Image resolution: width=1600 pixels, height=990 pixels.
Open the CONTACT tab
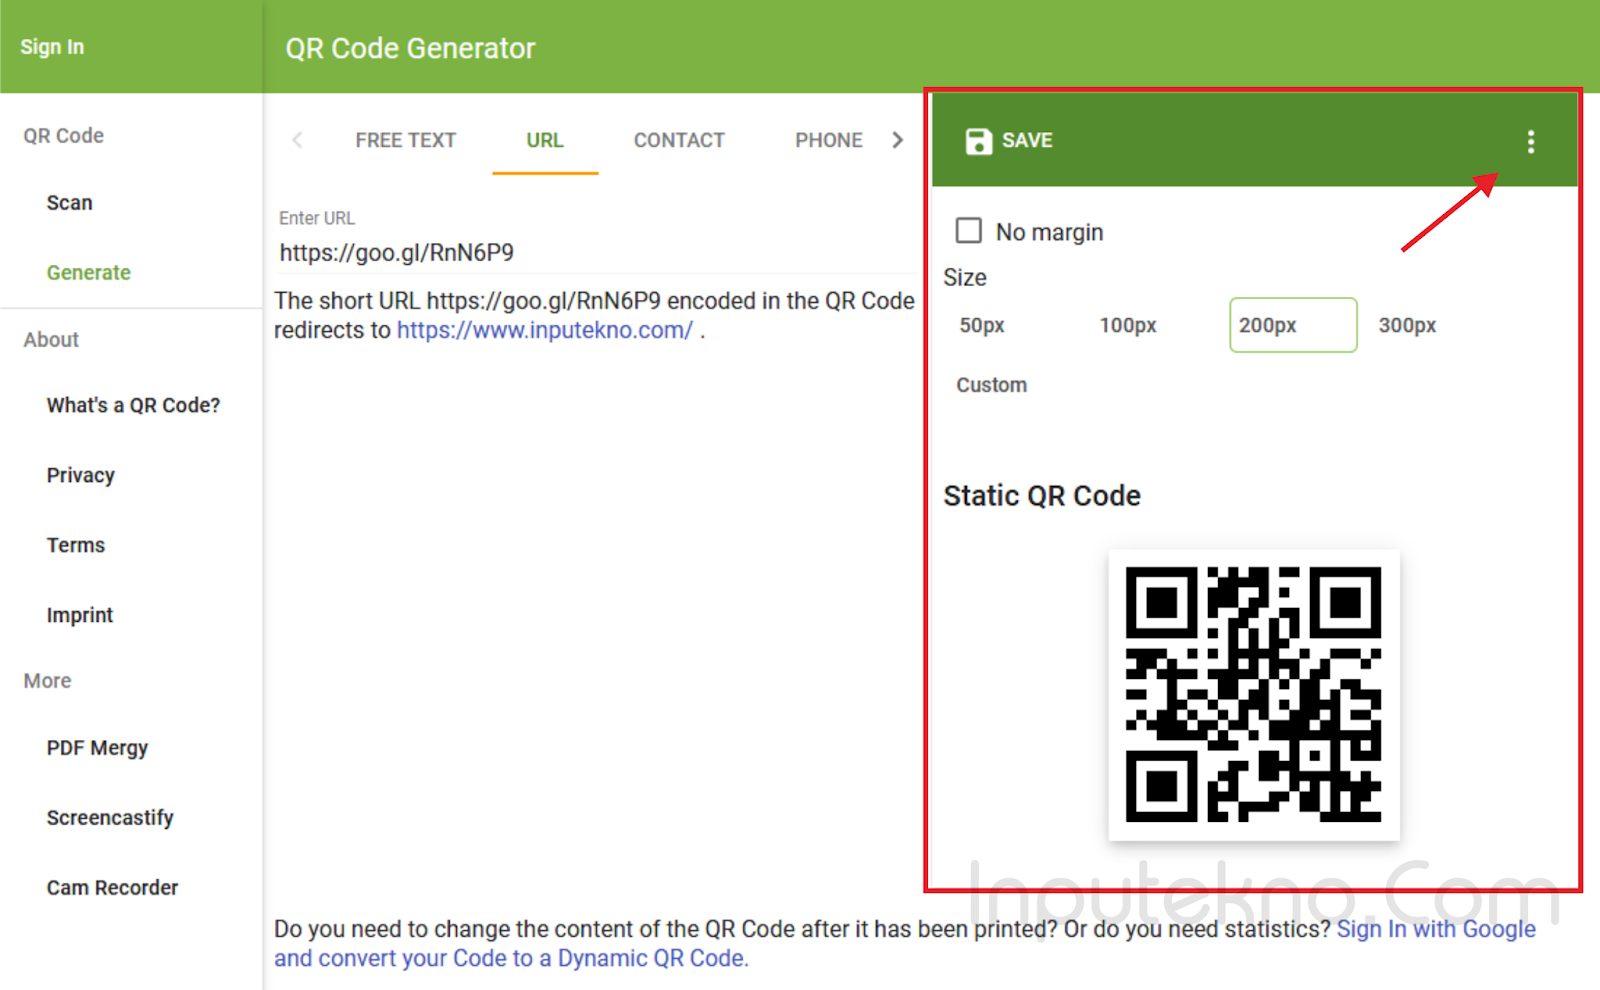coord(679,140)
